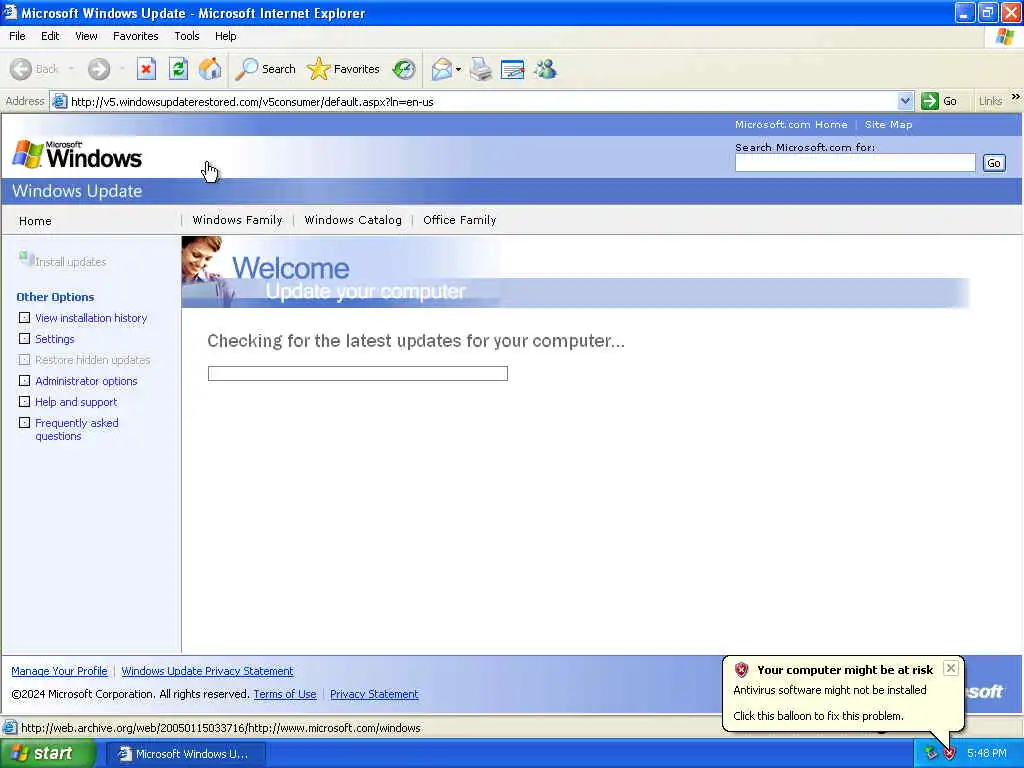This screenshot has width=1024, height=768.
Task: Open the Tools menu
Action: point(187,36)
